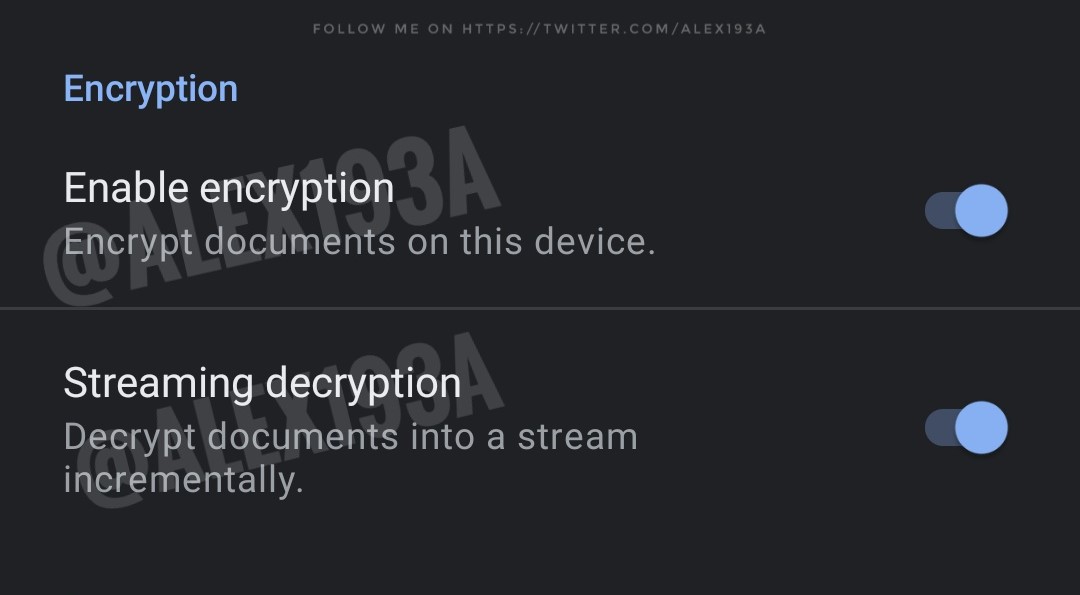Click the dark track of Streaming decryption switch
The width and height of the screenshot is (1080, 595).
click(x=939, y=428)
